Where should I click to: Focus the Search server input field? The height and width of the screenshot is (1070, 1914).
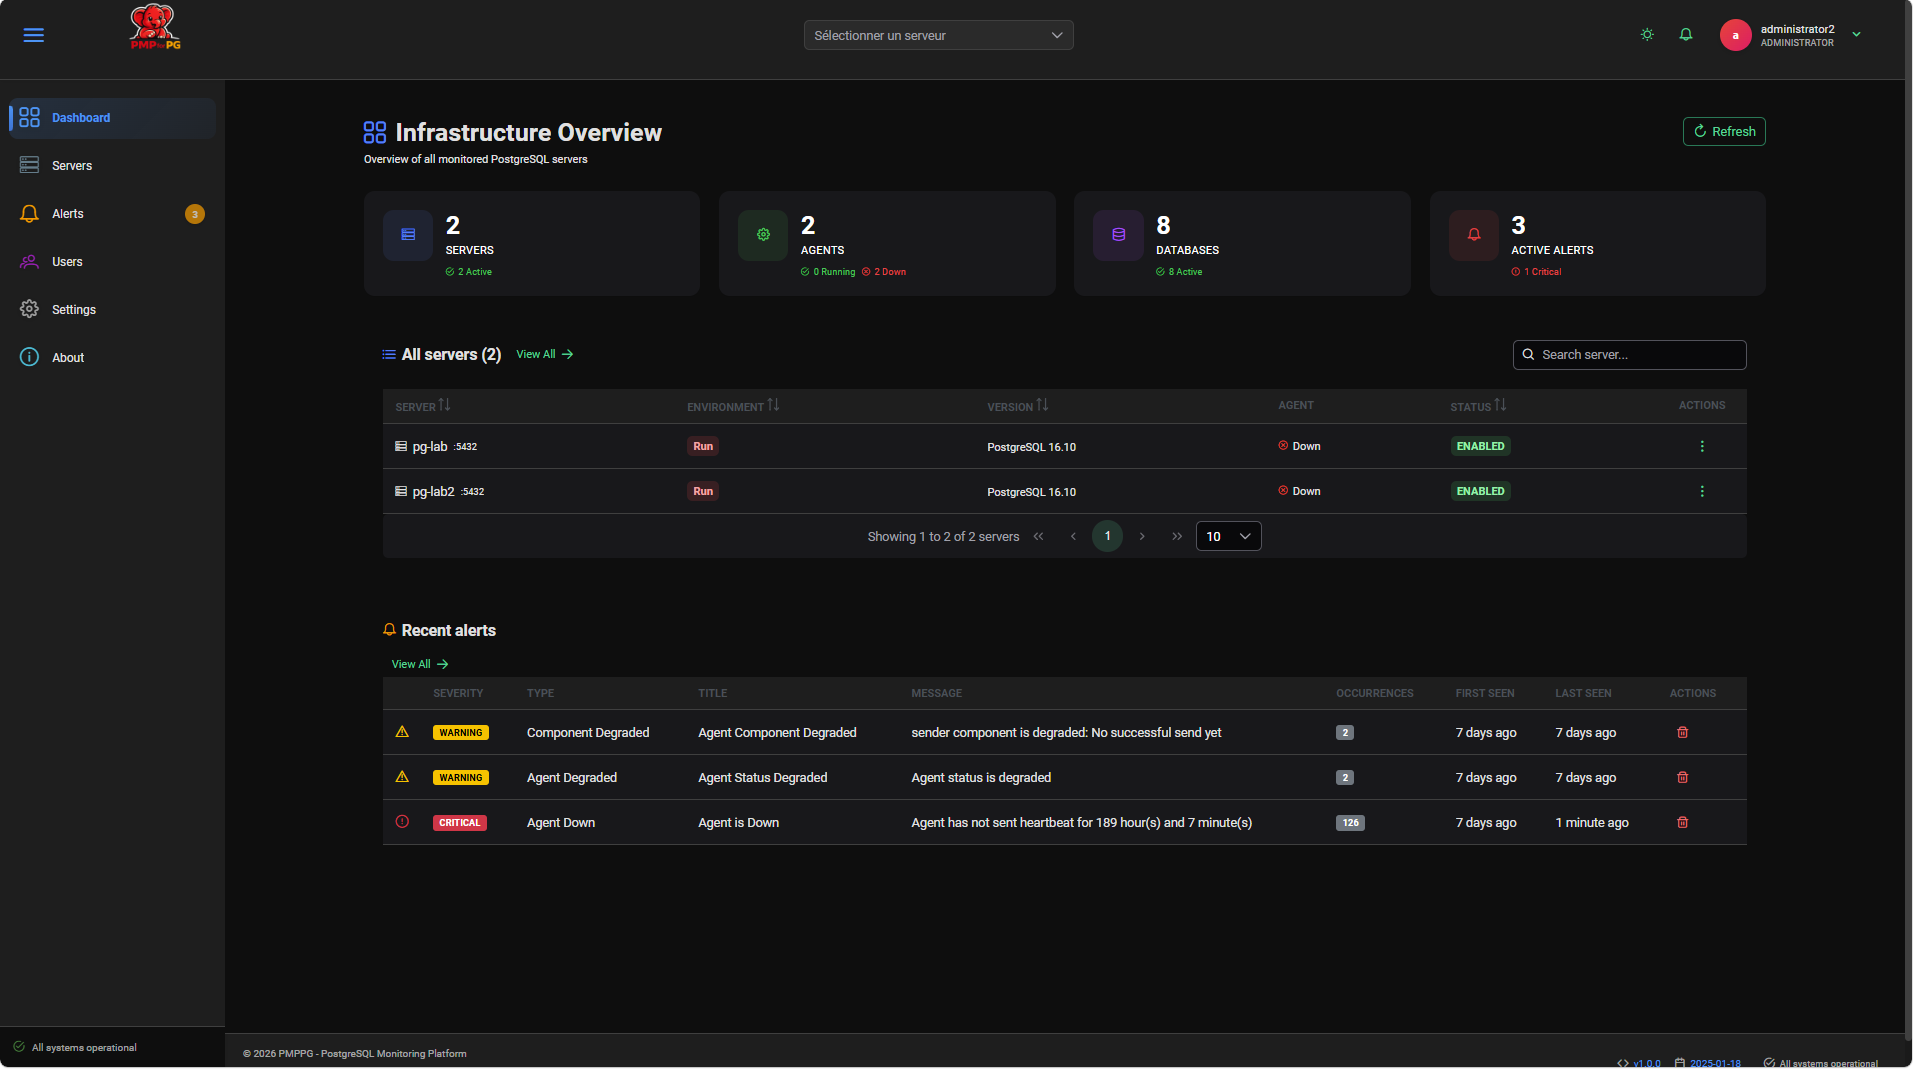coord(1629,355)
